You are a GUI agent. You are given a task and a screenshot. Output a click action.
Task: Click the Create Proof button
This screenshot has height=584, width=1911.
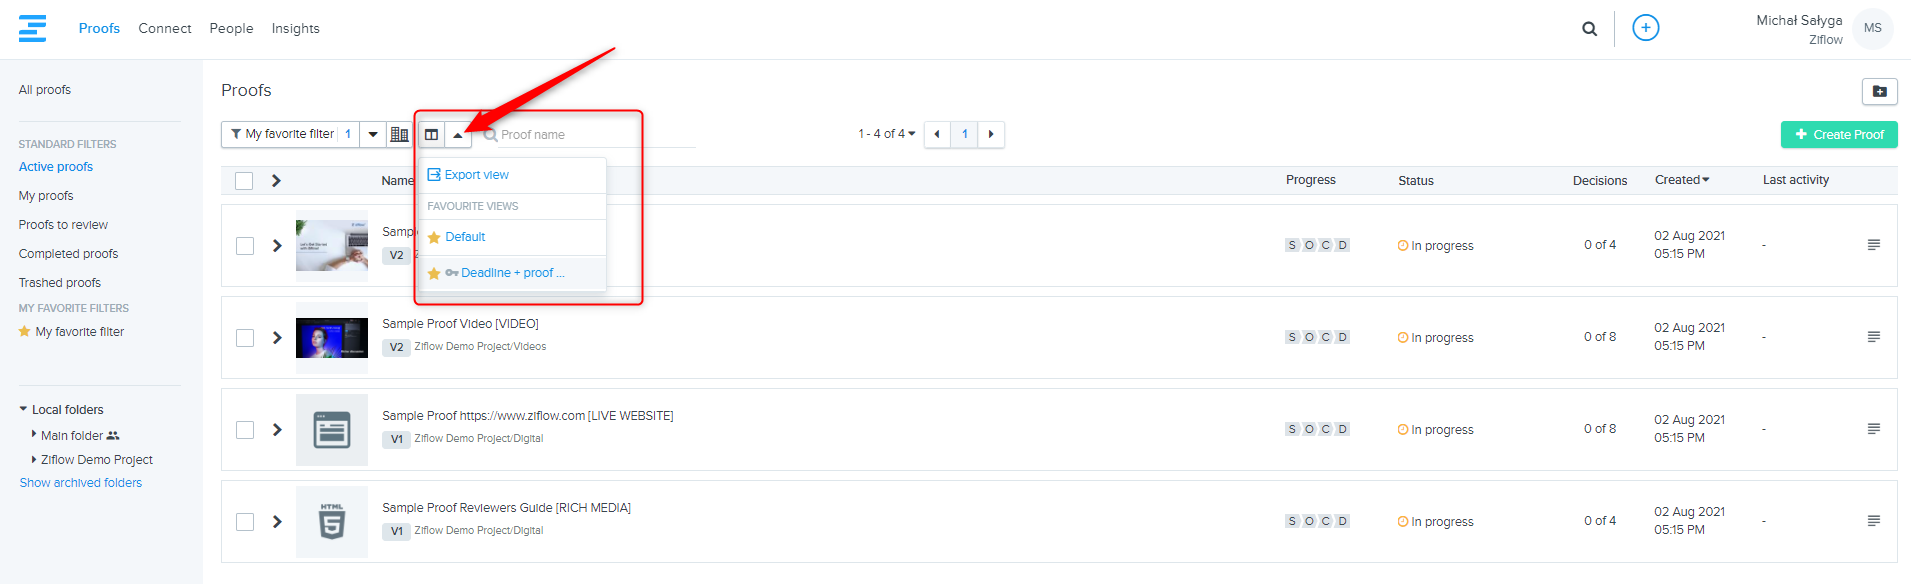(x=1838, y=134)
